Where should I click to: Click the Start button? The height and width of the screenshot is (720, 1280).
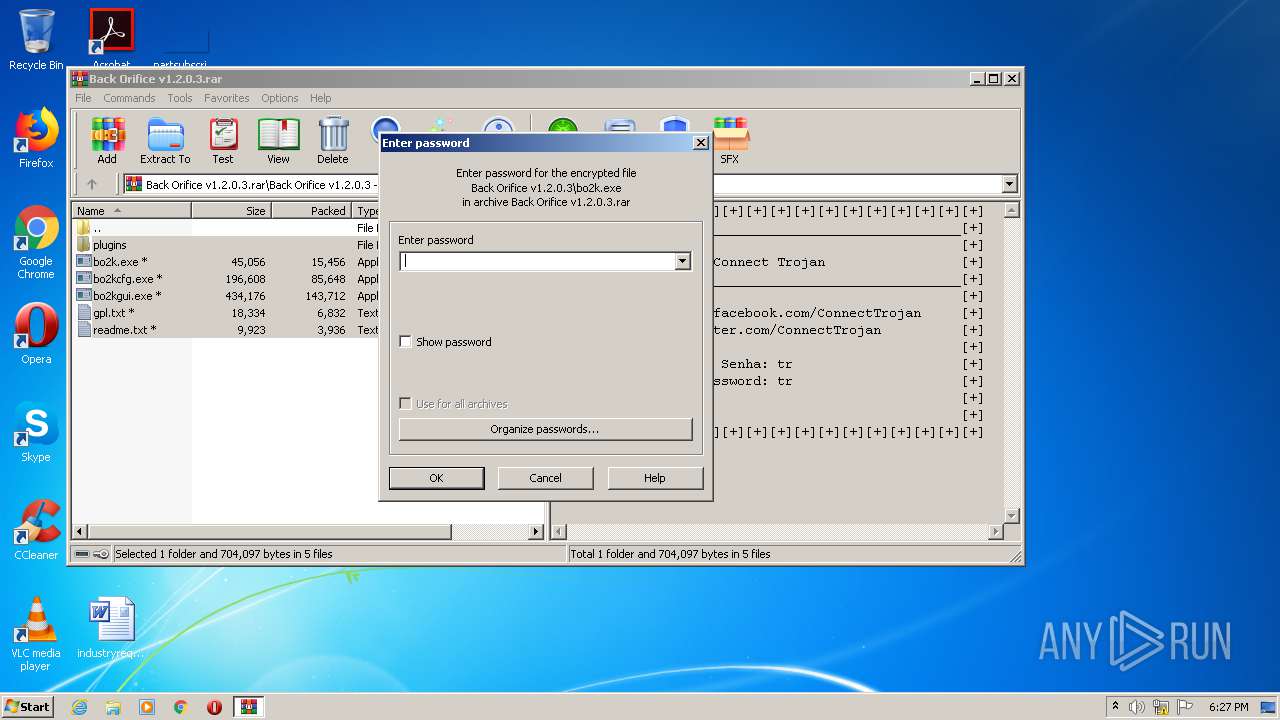coord(28,707)
